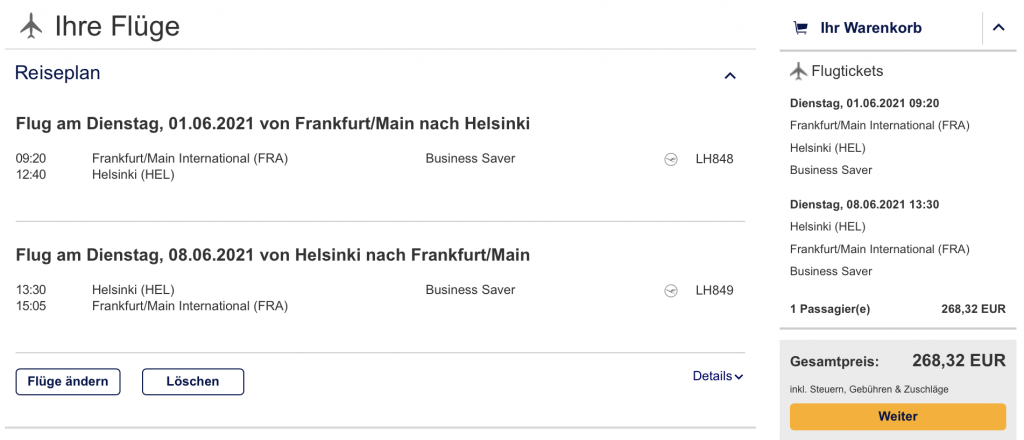Click the airplane icon beside Ihre Flüge
Viewport: 1024px width, 440px height.
(31, 26)
